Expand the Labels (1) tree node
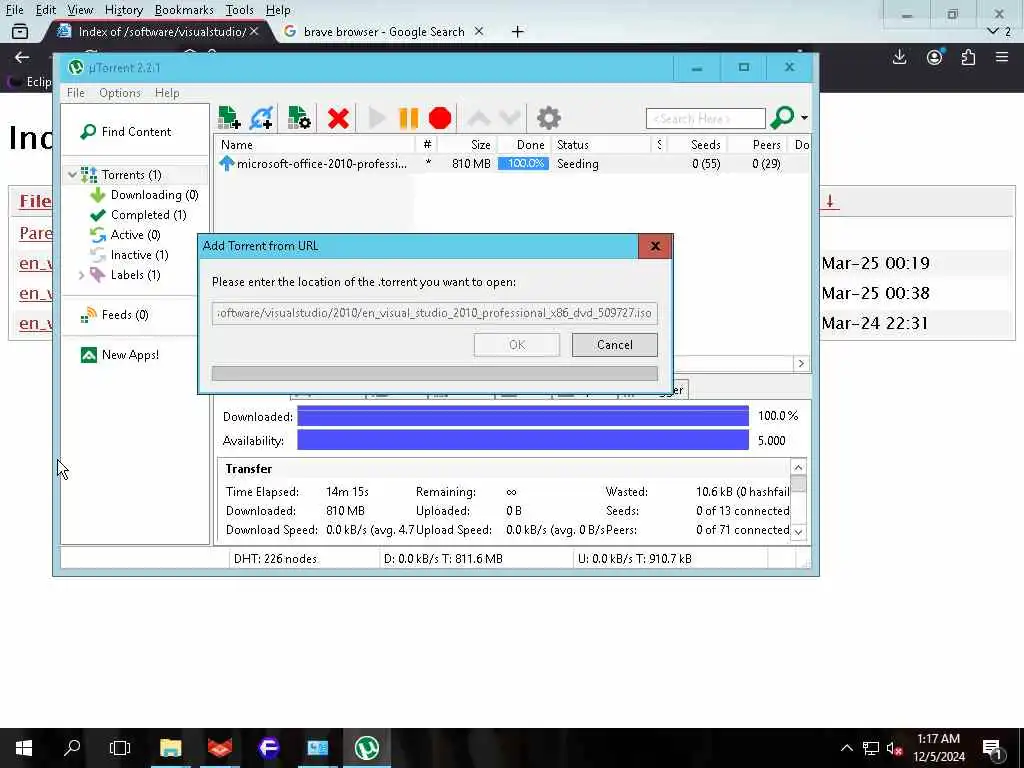1024x768 pixels. (x=81, y=276)
